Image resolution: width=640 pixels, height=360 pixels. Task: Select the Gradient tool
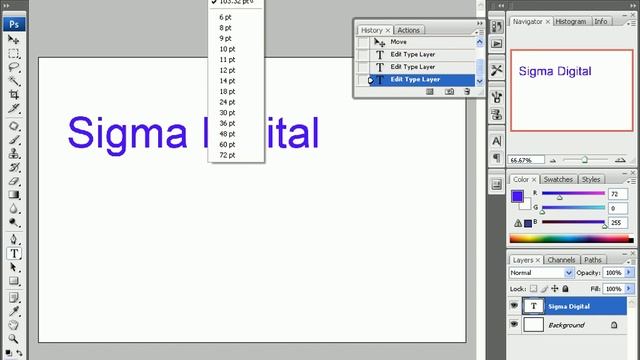13,195
